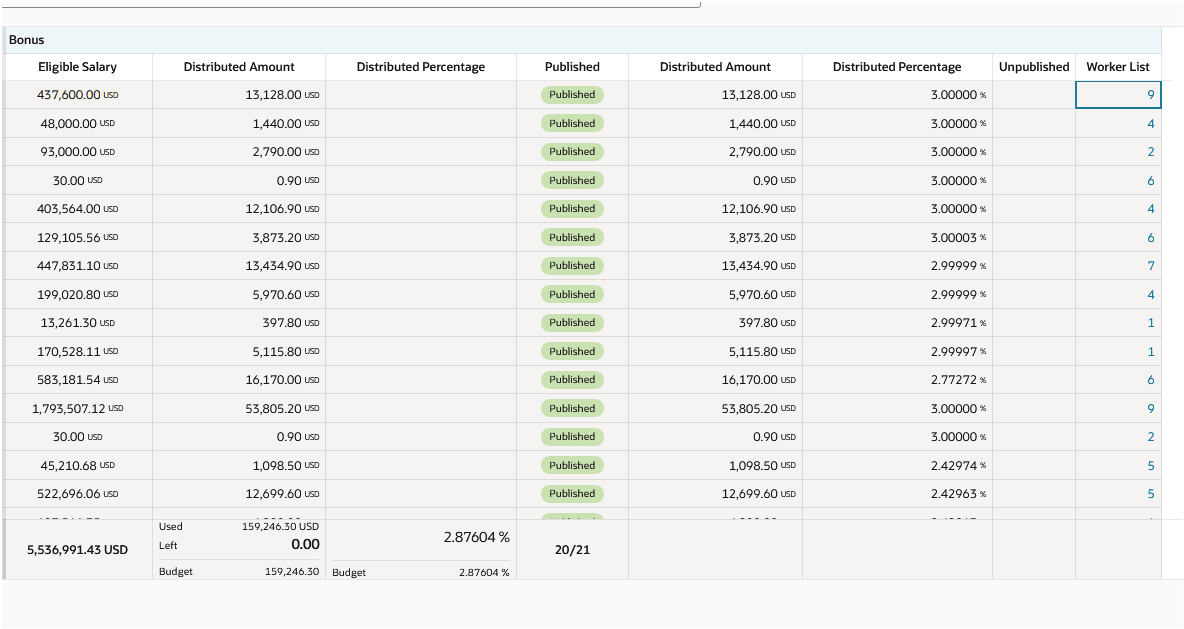Select eligible salary cell 170,528.11 USD
Viewport: 1184px width, 629px height.
pyautogui.click(x=78, y=352)
